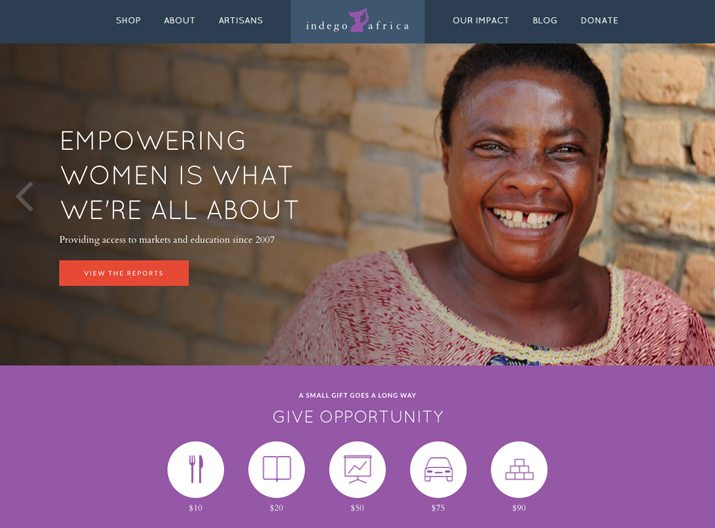Choose the $20 open book icon
The height and width of the screenshot is (528, 715).
(x=276, y=469)
